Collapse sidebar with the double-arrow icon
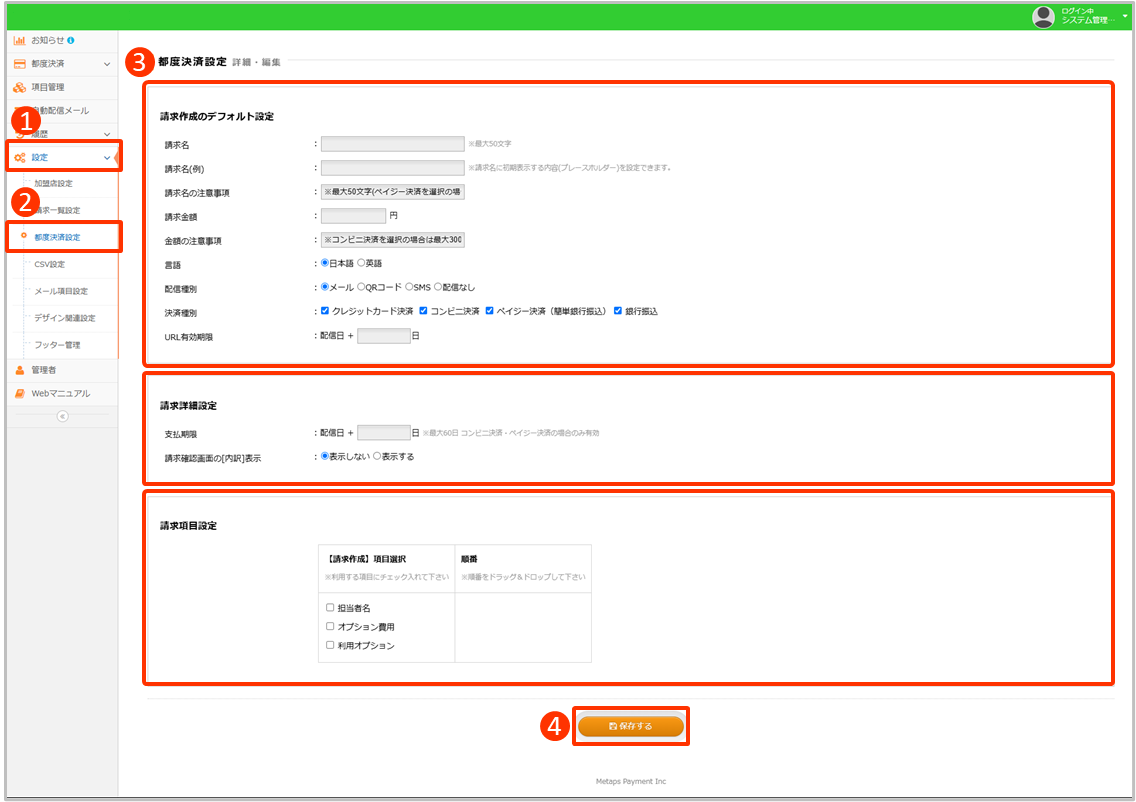The height and width of the screenshot is (802, 1136). pyautogui.click(x=62, y=416)
